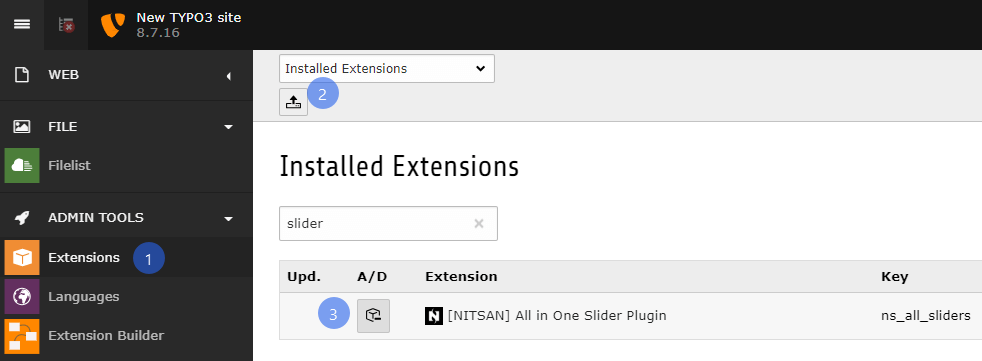Image resolution: width=982 pixels, height=361 pixels.
Task: Click the NITSAN extension logo icon
Action: point(433,316)
